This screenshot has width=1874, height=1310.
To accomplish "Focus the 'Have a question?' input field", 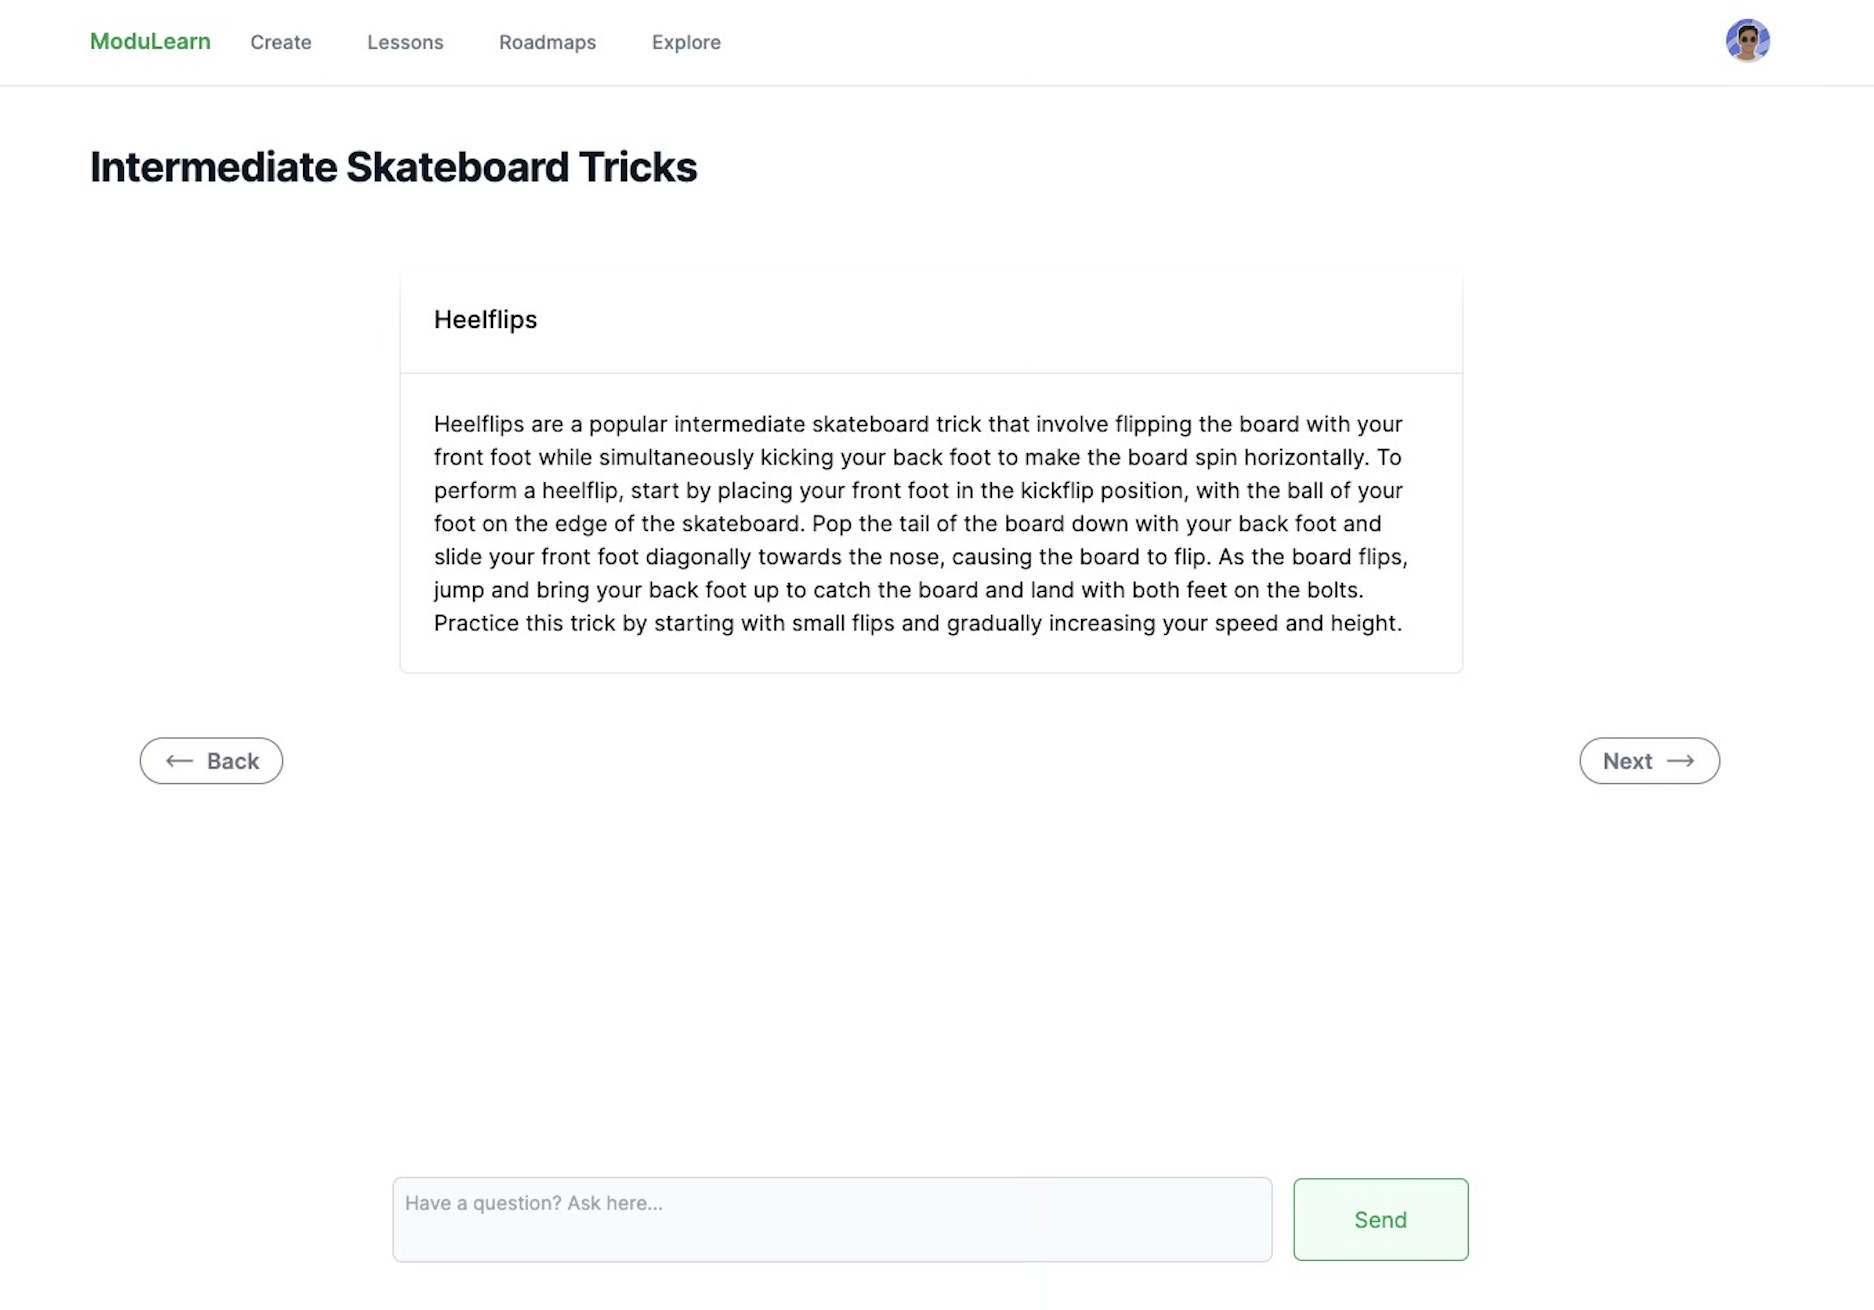I will 832,1219.
